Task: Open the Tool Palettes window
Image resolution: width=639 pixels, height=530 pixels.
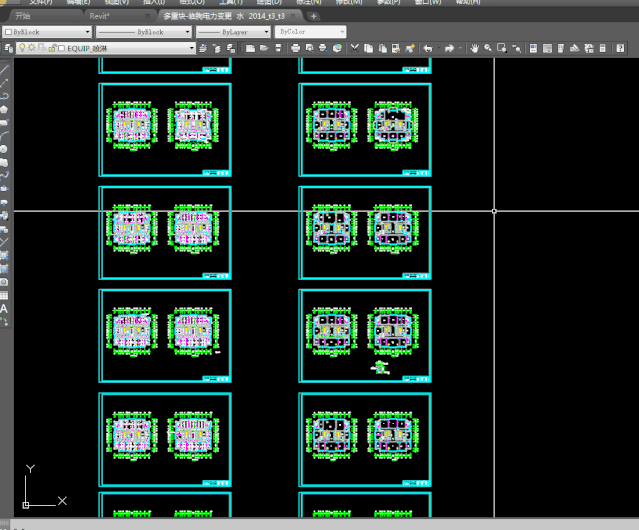Action: click(x=561, y=48)
